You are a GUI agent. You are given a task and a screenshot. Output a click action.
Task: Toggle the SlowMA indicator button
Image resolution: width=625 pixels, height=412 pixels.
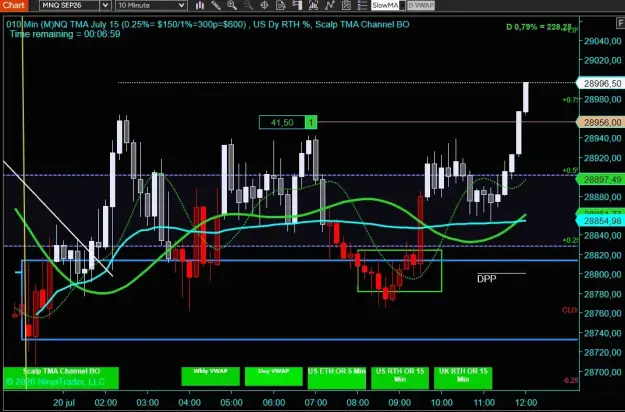pyautogui.click(x=385, y=6)
